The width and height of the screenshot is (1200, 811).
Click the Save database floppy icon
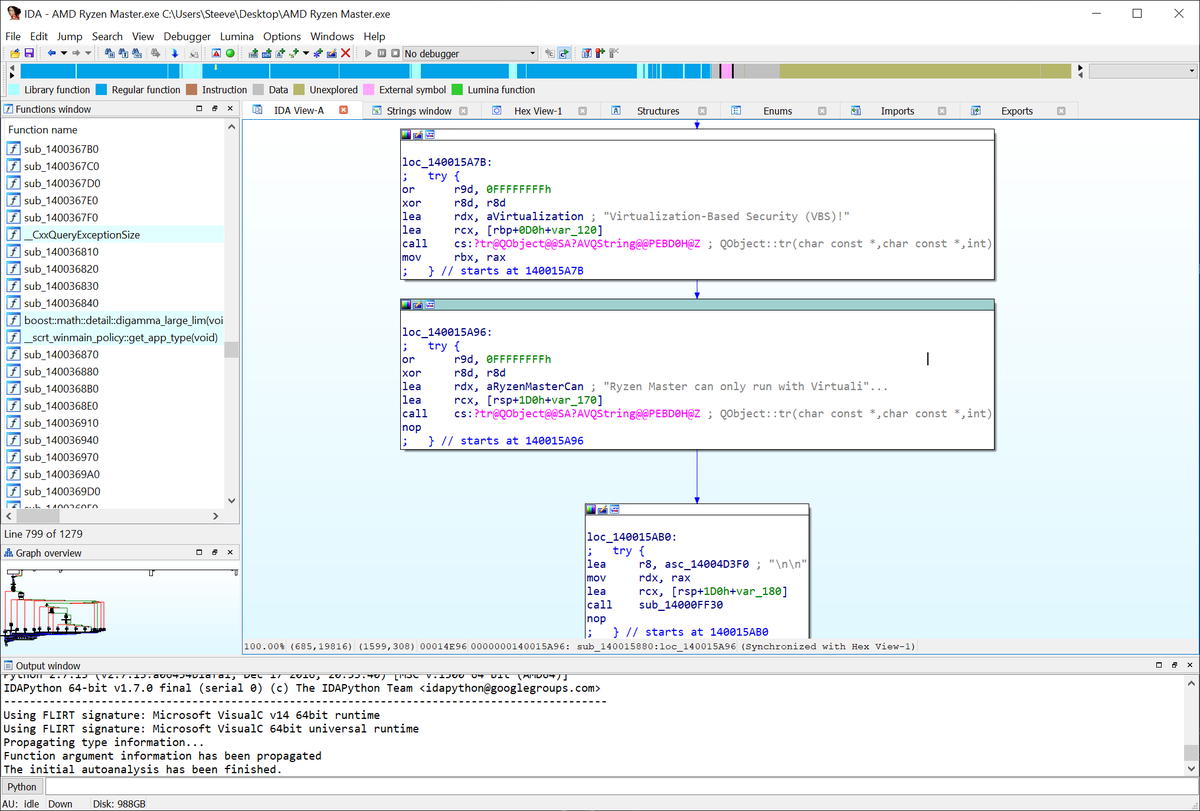(x=29, y=53)
